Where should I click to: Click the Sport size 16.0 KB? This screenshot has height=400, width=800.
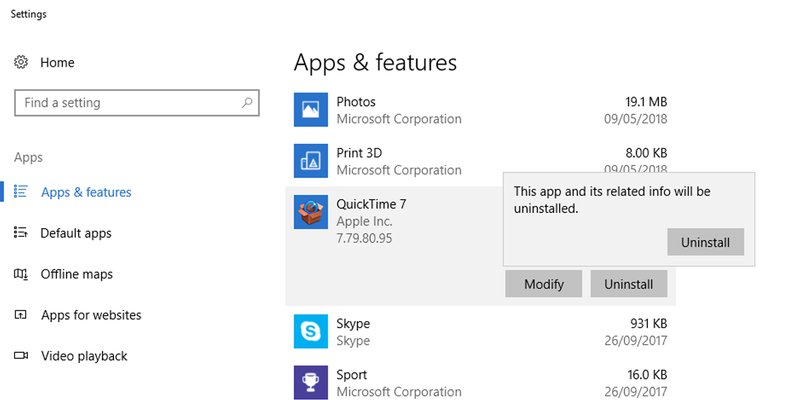point(647,375)
